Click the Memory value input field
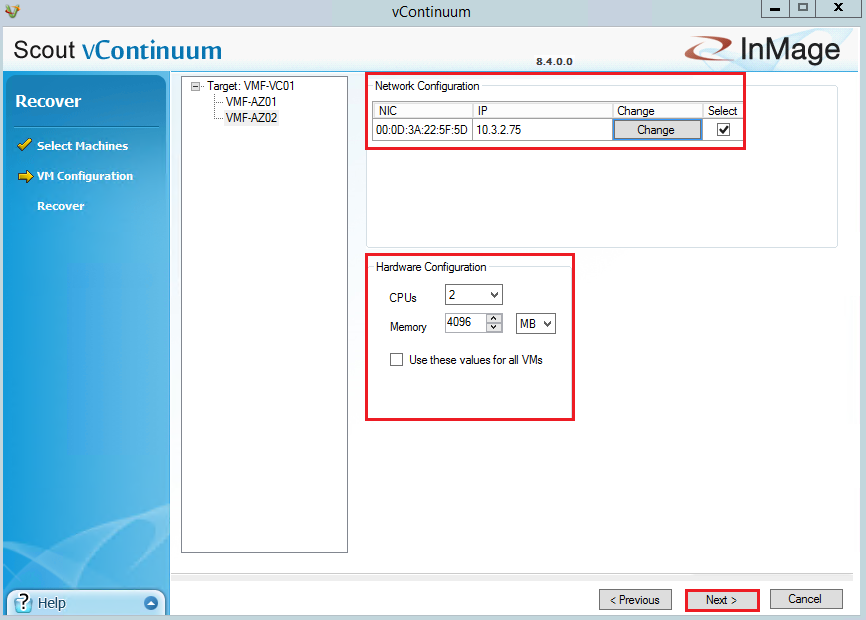Image resolution: width=866 pixels, height=620 pixels. click(465, 323)
